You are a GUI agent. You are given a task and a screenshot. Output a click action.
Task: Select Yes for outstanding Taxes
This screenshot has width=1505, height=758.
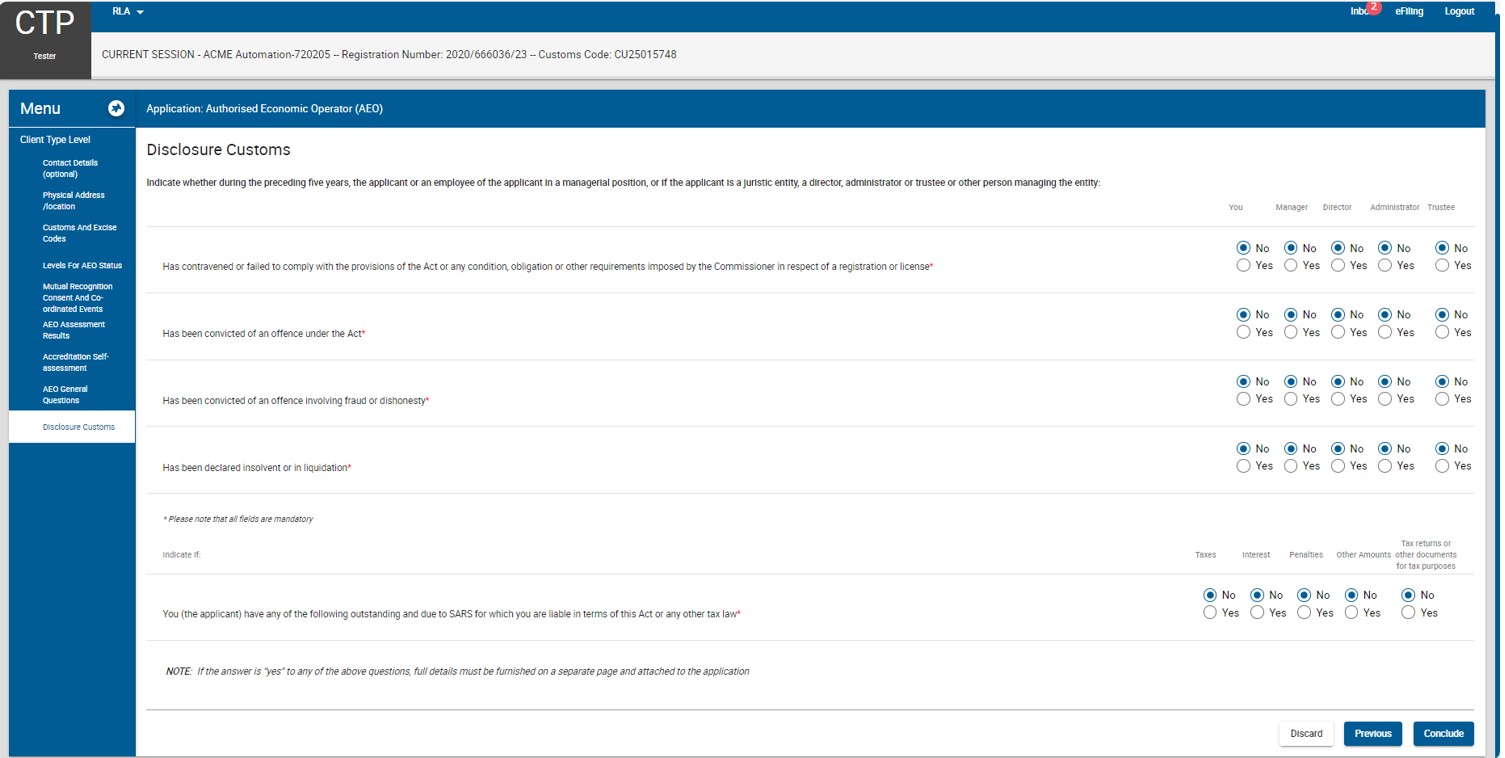[x=1210, y=613]
